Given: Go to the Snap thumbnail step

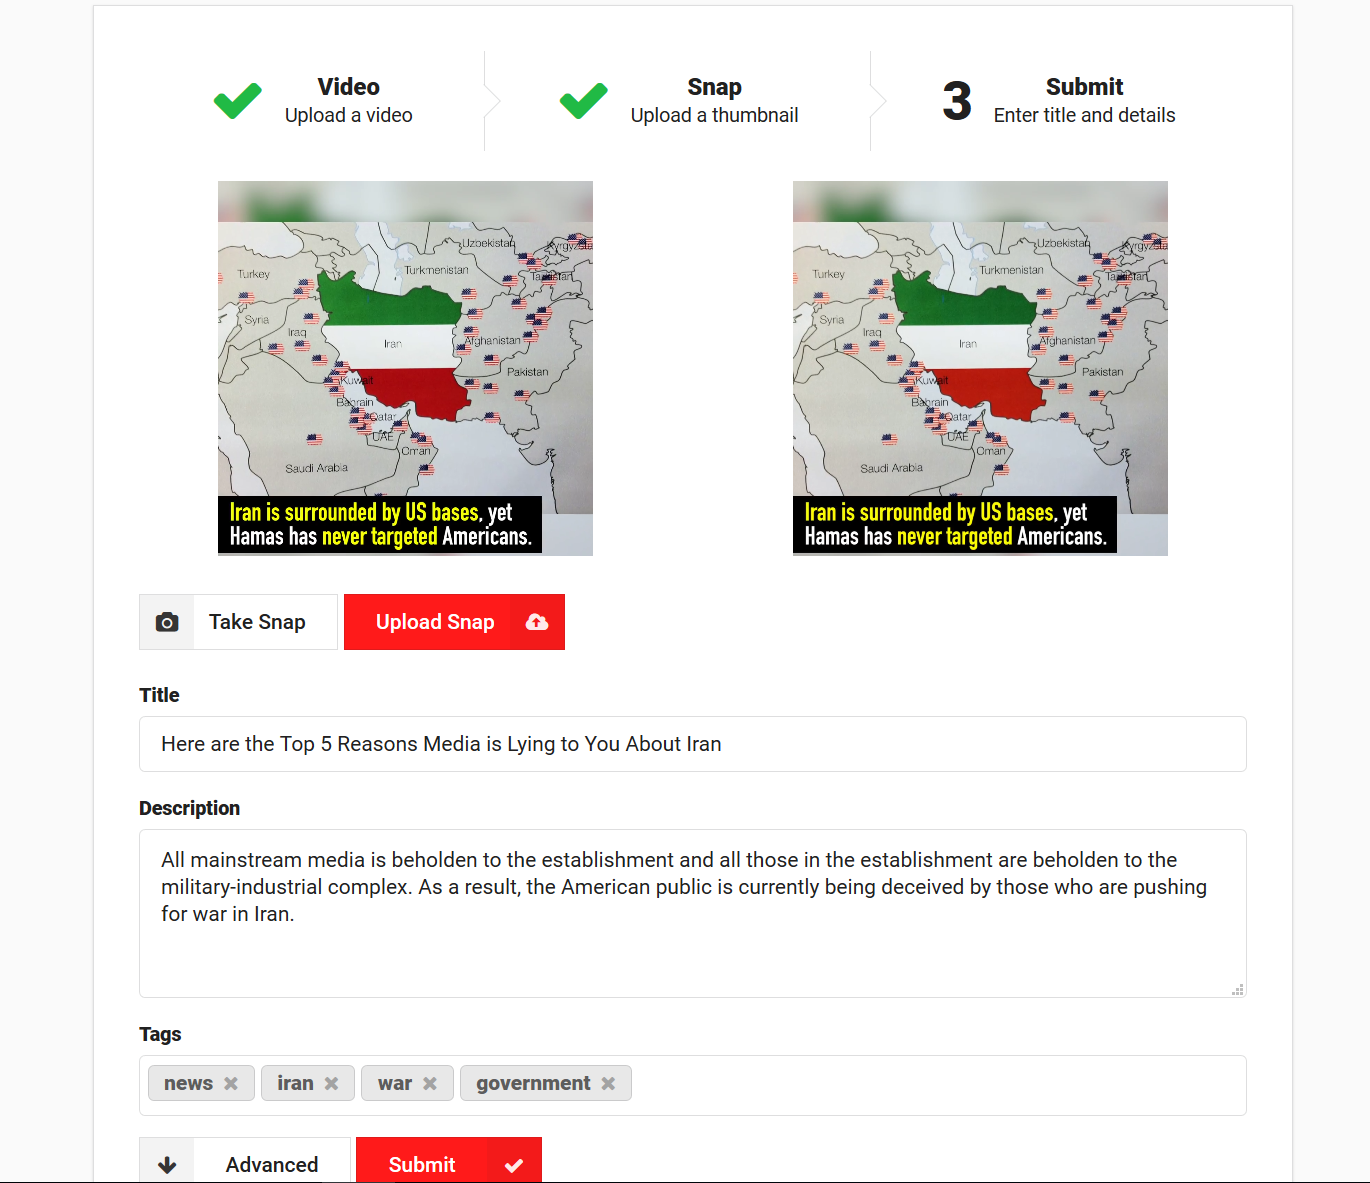Looking at the screenshot, I should pyautogui.click(x=679, y=101).
